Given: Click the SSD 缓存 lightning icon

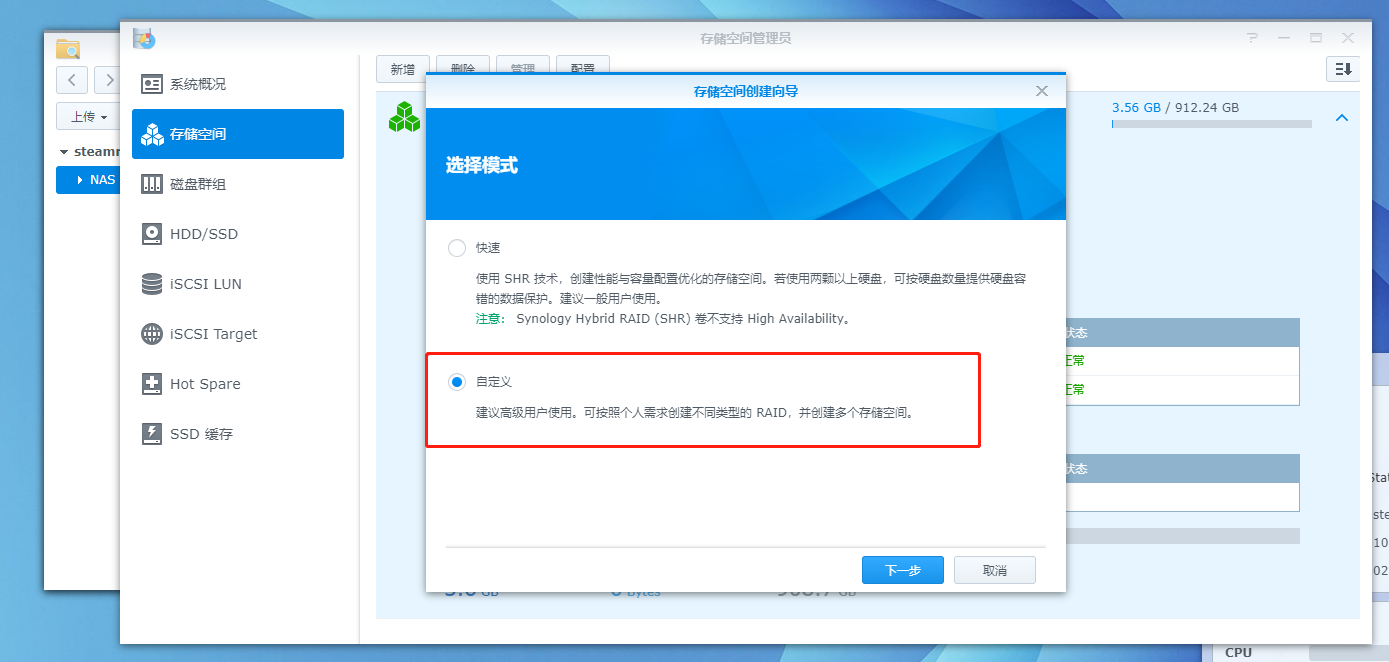Looking at the screenshot, I should (152, 434).
